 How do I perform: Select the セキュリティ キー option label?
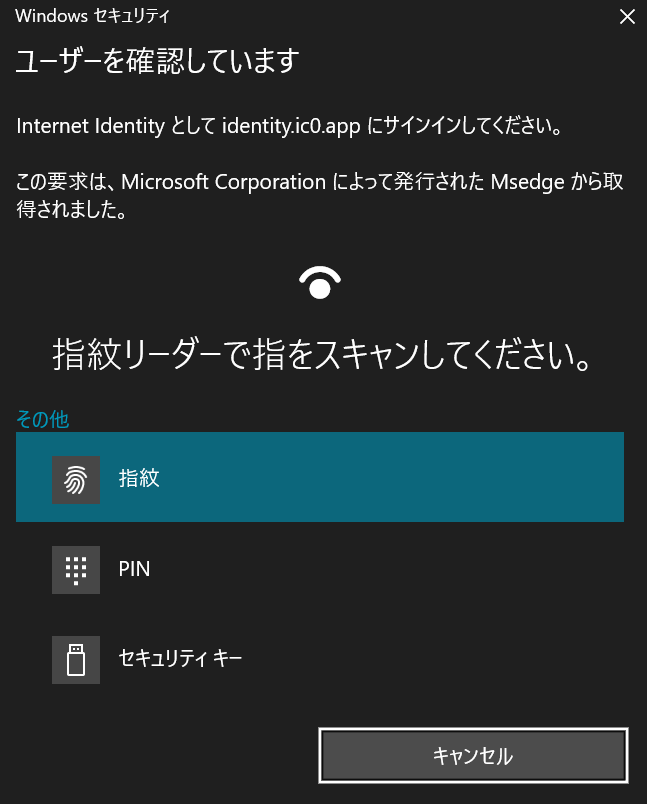coord(180,658)
